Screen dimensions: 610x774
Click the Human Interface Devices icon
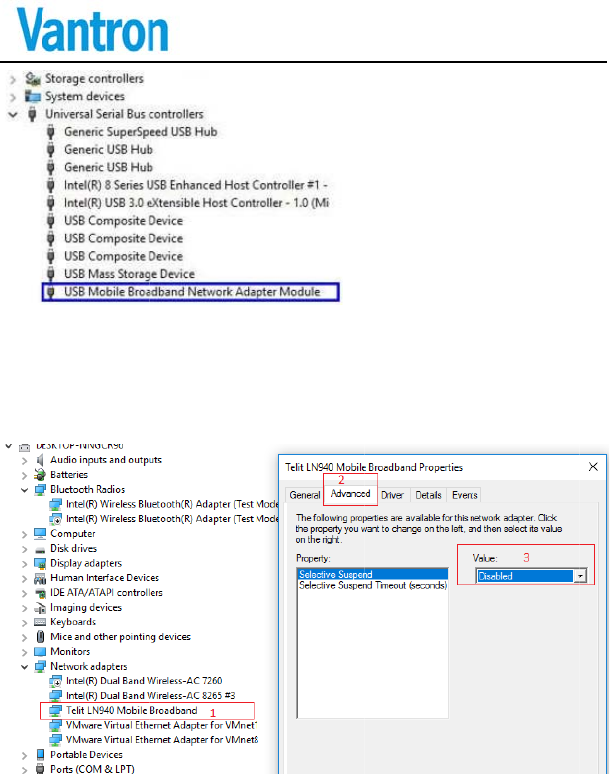point(40,578)
